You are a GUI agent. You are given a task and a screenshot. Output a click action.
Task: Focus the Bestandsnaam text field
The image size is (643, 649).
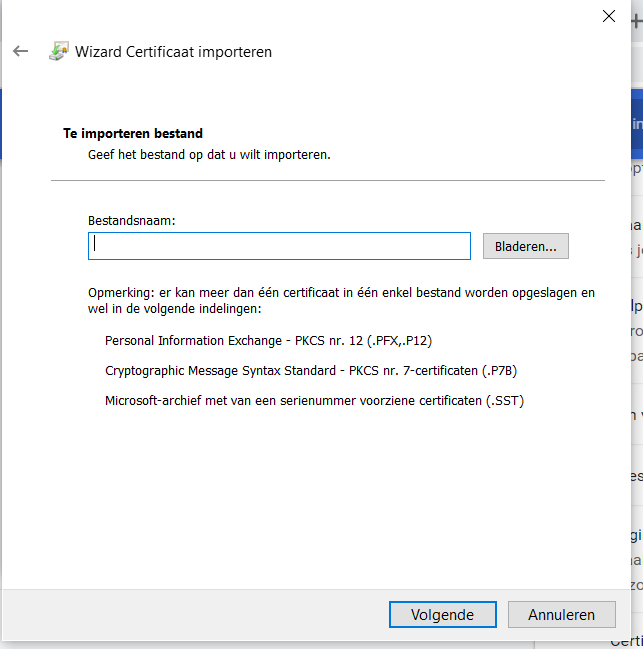pos(279,246)
